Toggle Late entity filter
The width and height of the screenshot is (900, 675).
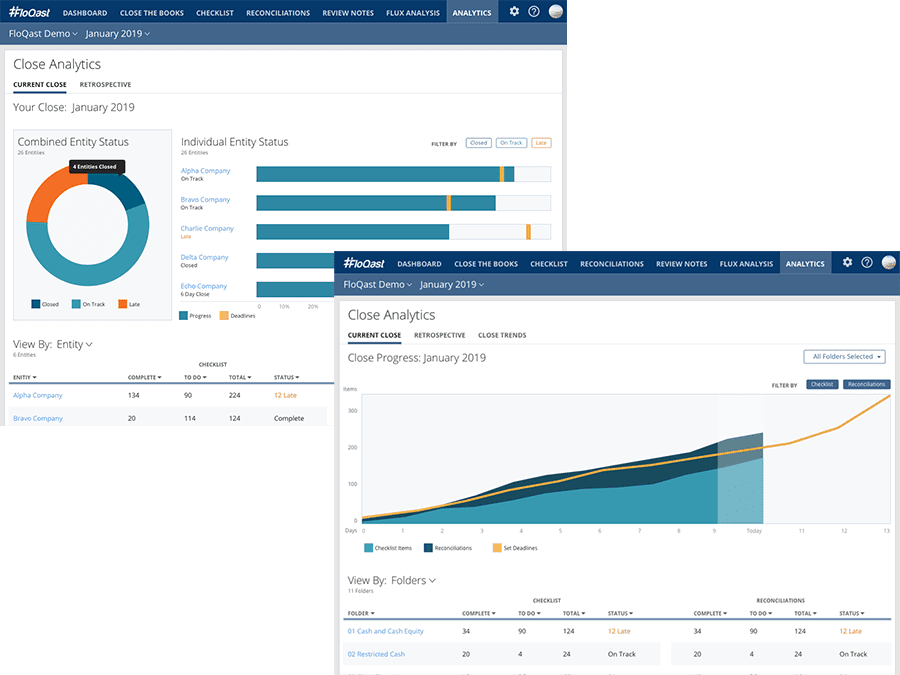pyautogui.click(x=541, y=143)
